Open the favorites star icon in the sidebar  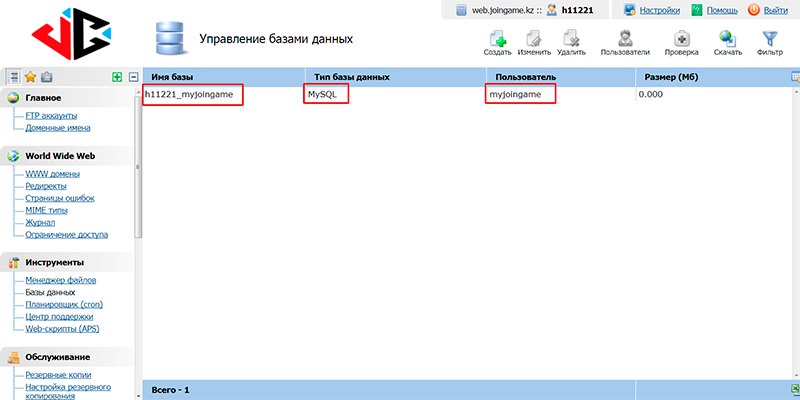[31, 77]
